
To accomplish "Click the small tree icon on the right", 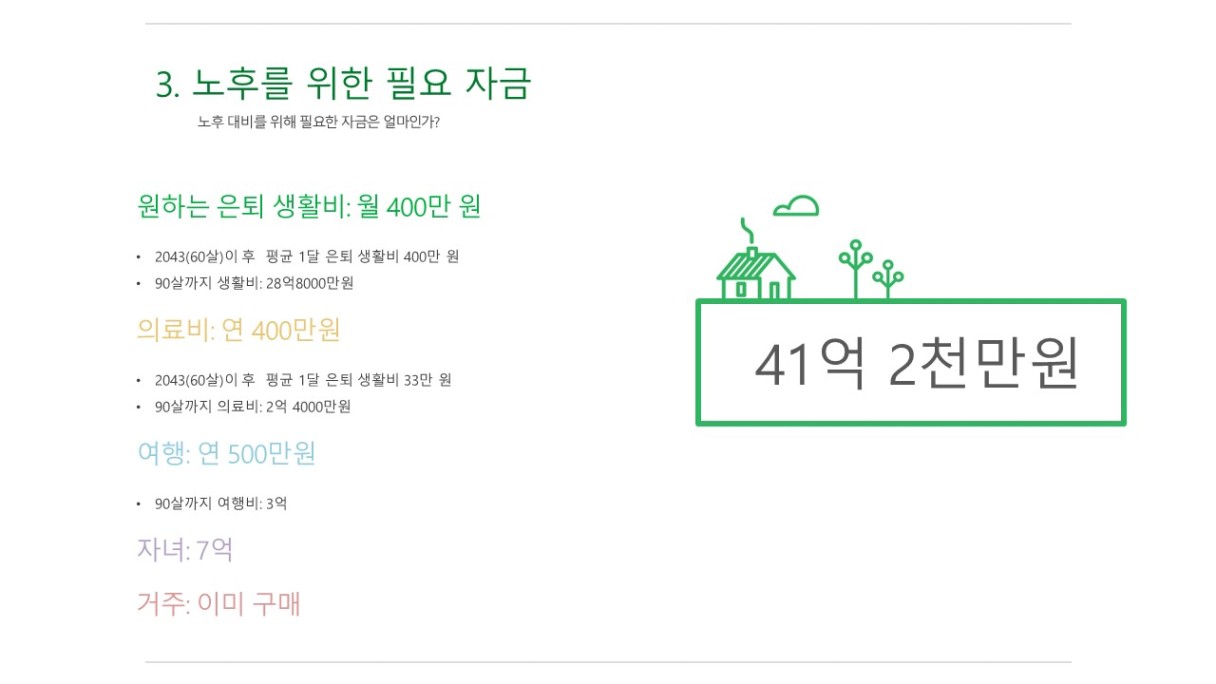I will point(888,279).
